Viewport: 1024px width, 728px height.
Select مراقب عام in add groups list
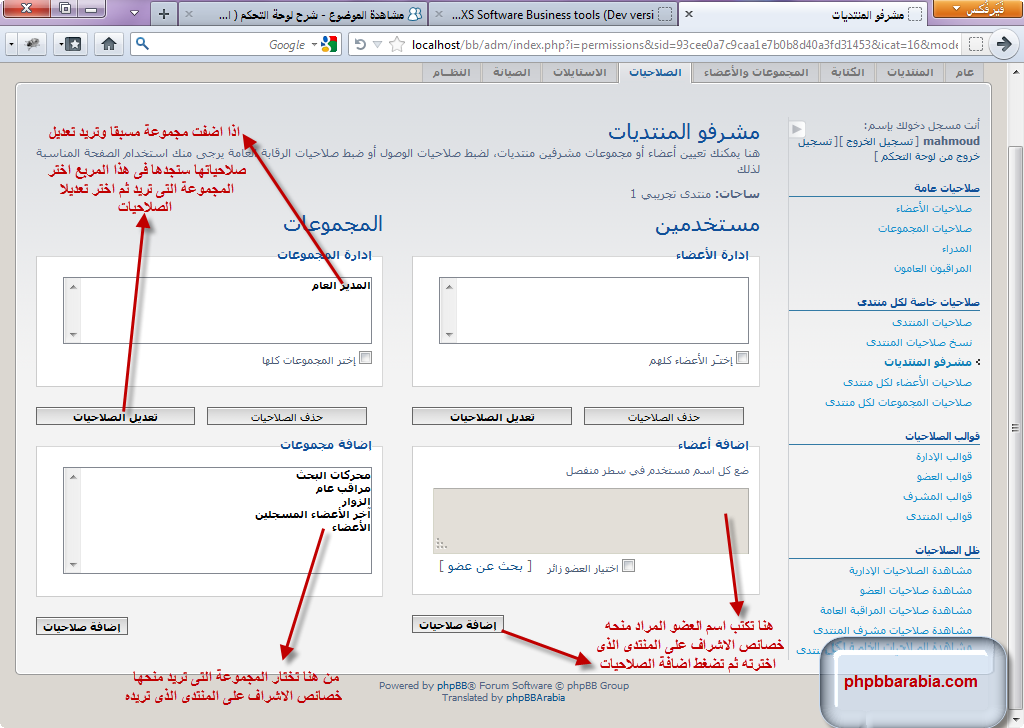(x=343, y=488)
